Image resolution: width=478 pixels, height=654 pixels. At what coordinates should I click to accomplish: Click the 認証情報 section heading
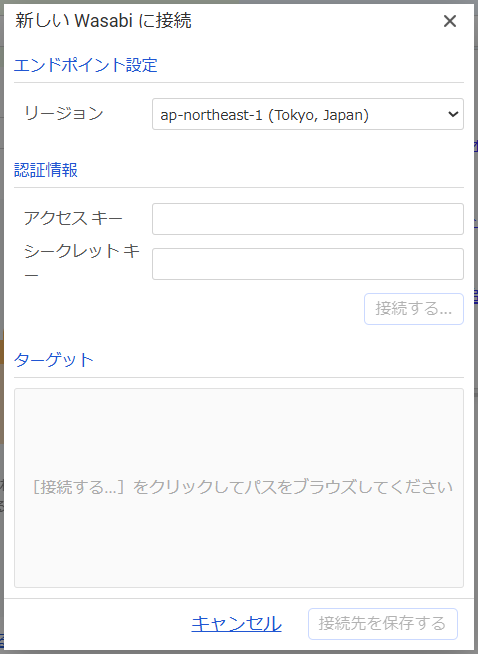tap(46, 170)
